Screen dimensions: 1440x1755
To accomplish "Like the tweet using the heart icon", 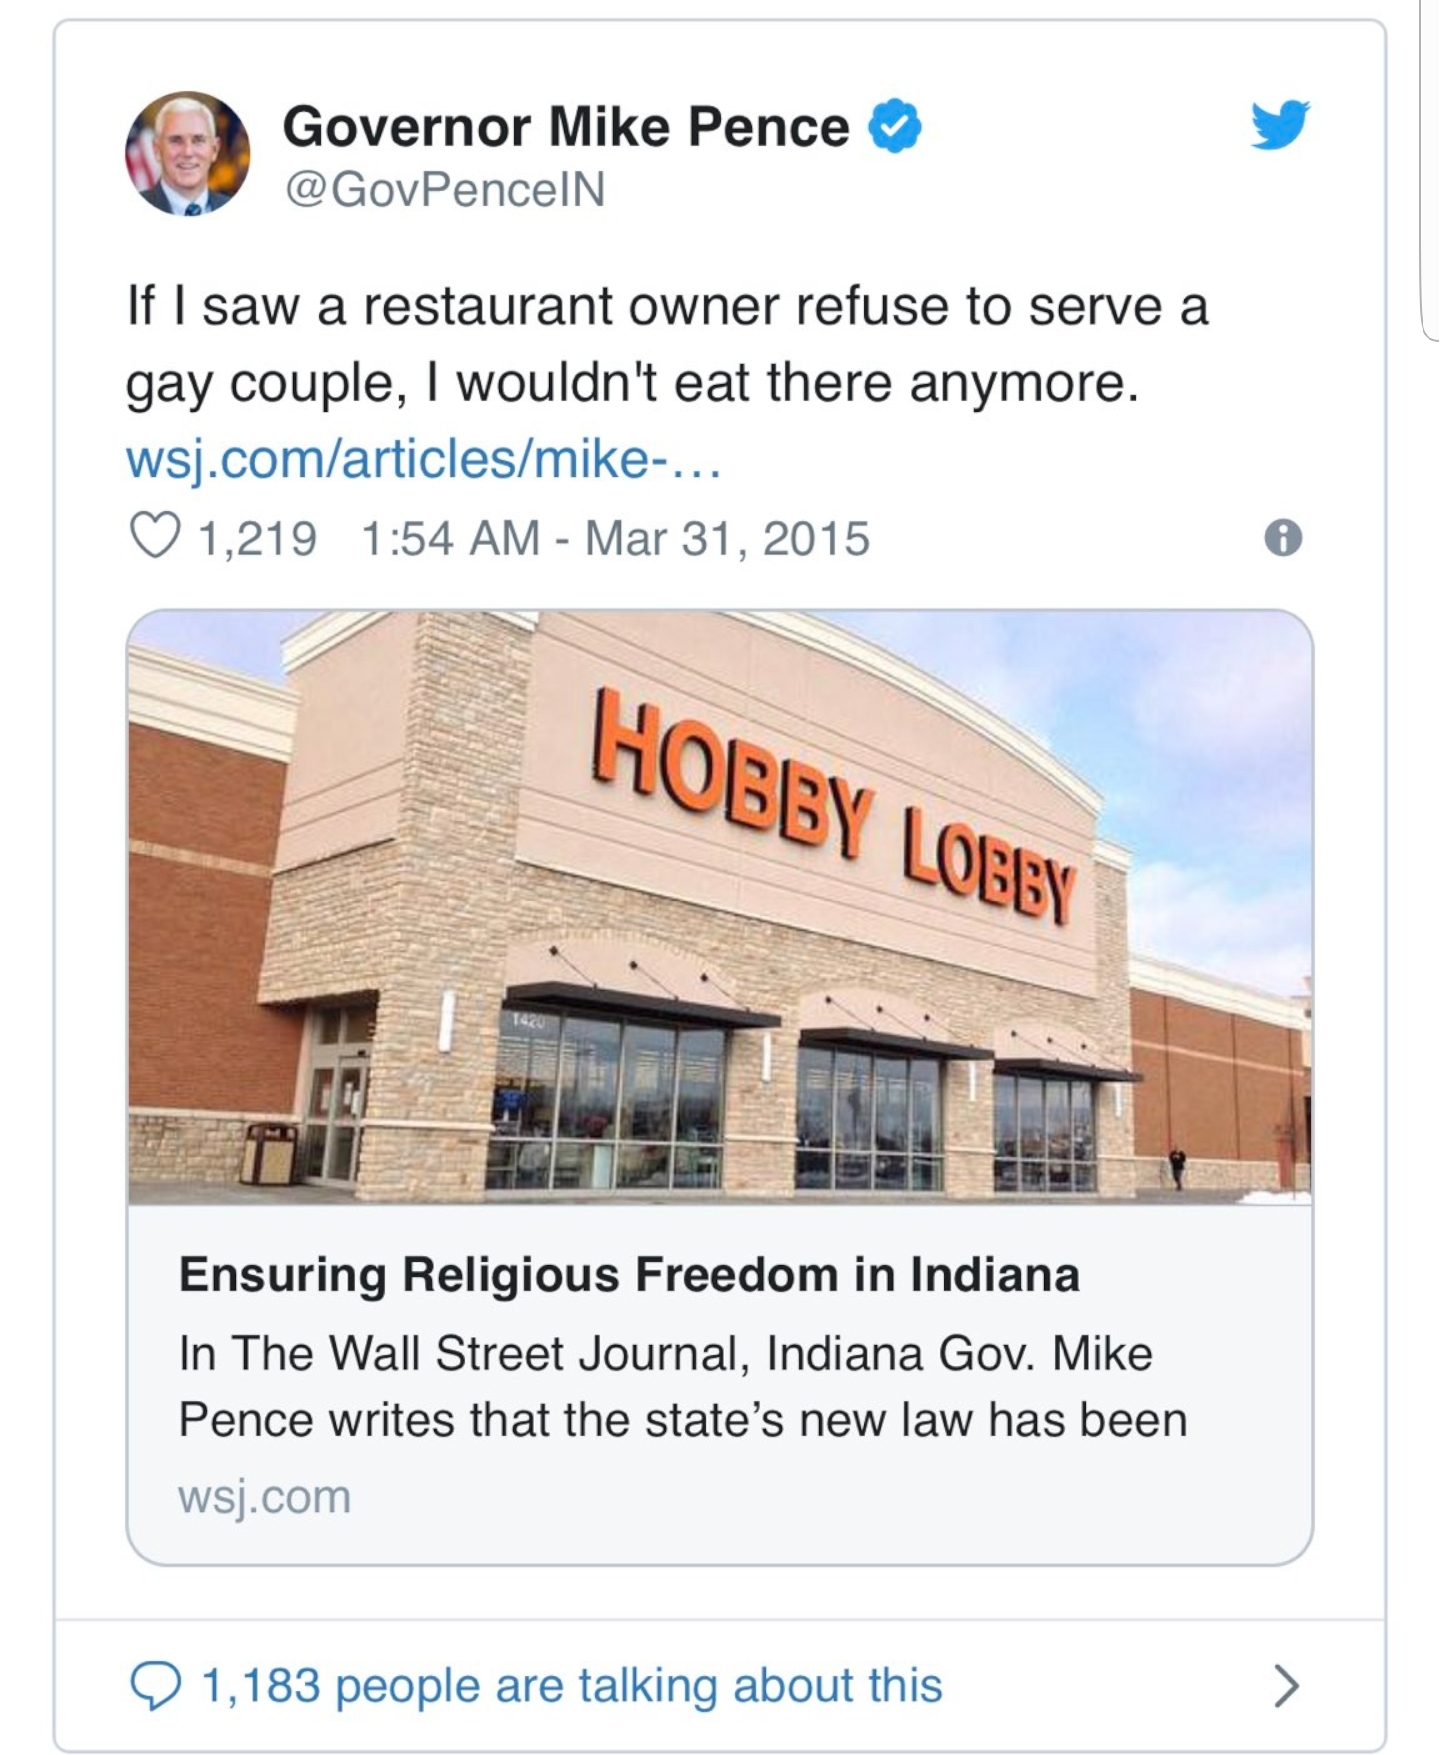I will pyautogui.click(x=156, y=538).
